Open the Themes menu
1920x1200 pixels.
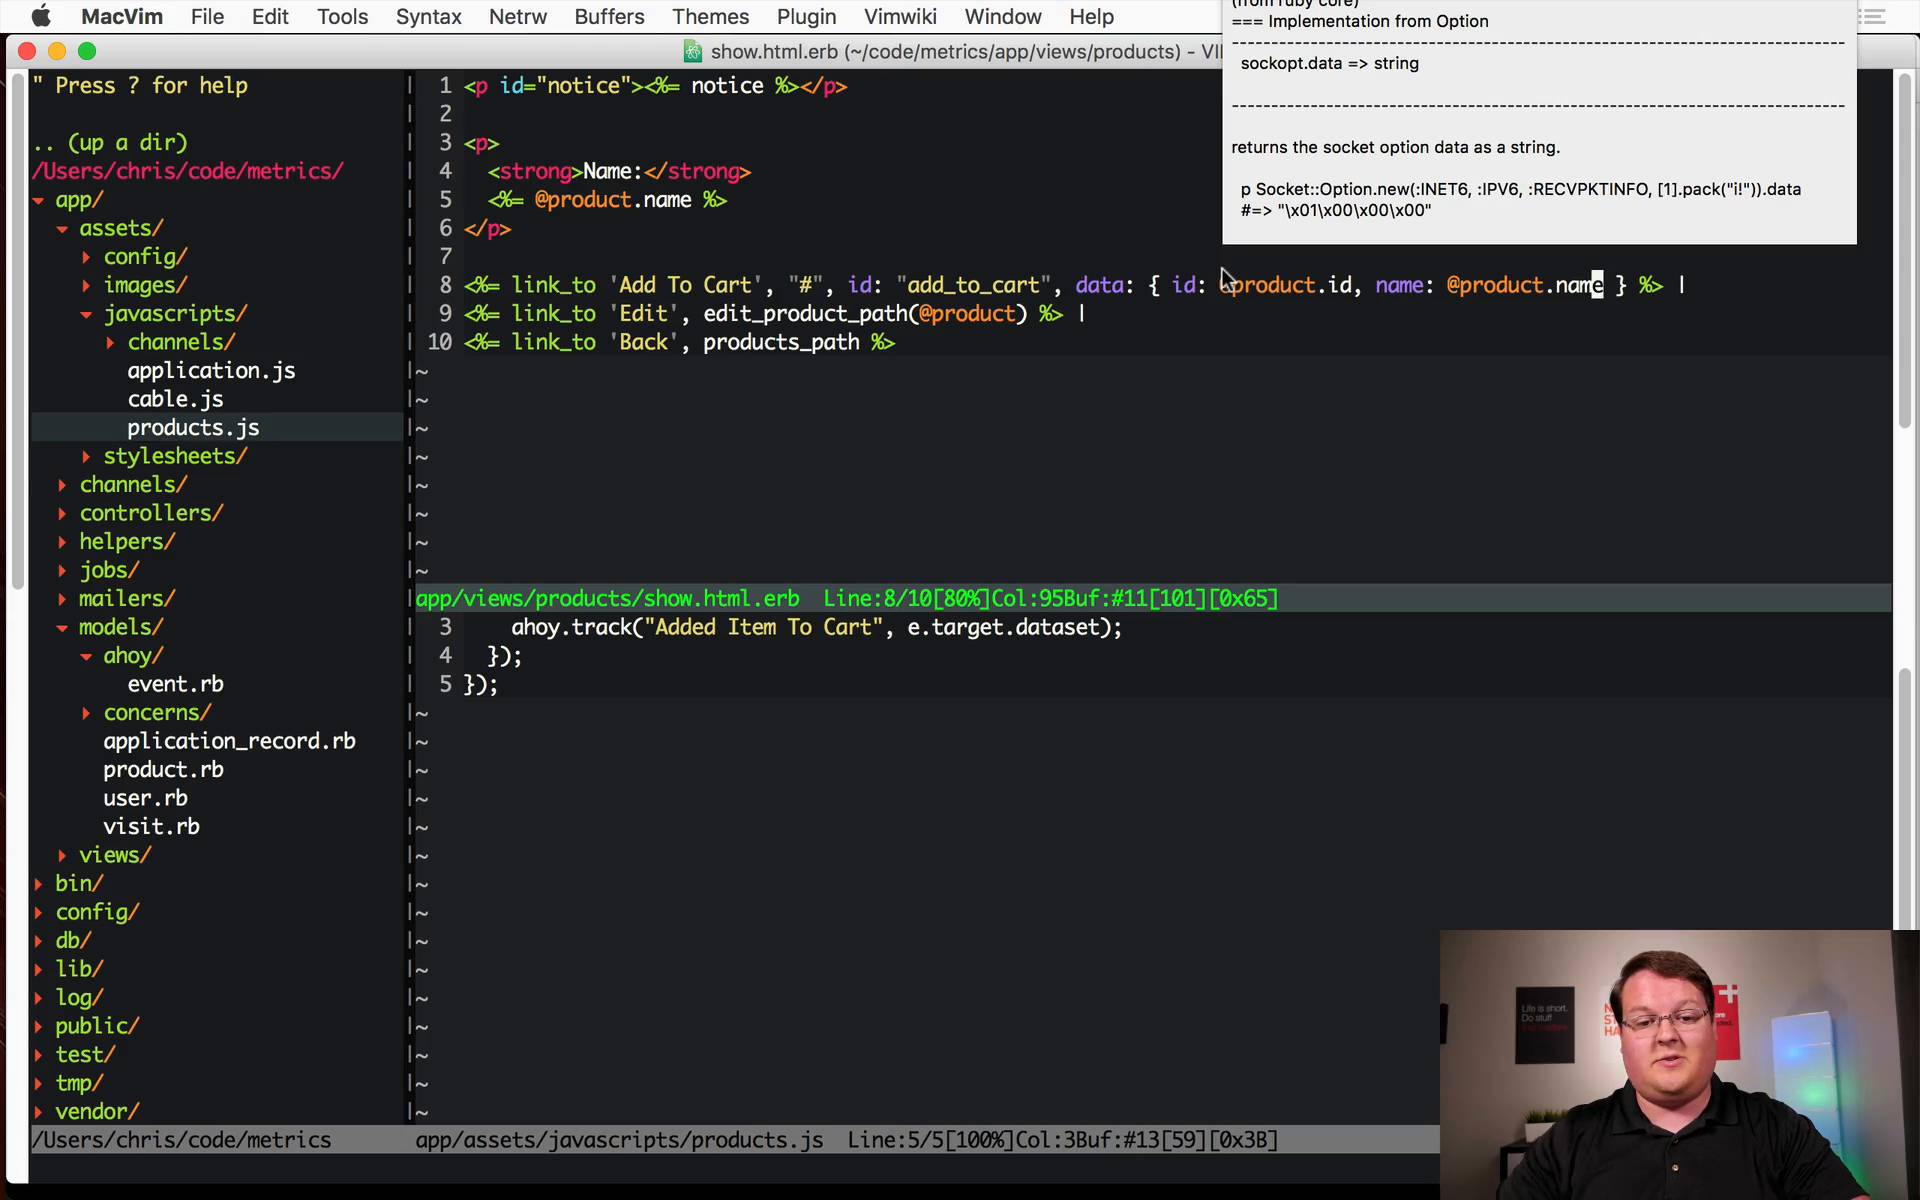[711, 16]
